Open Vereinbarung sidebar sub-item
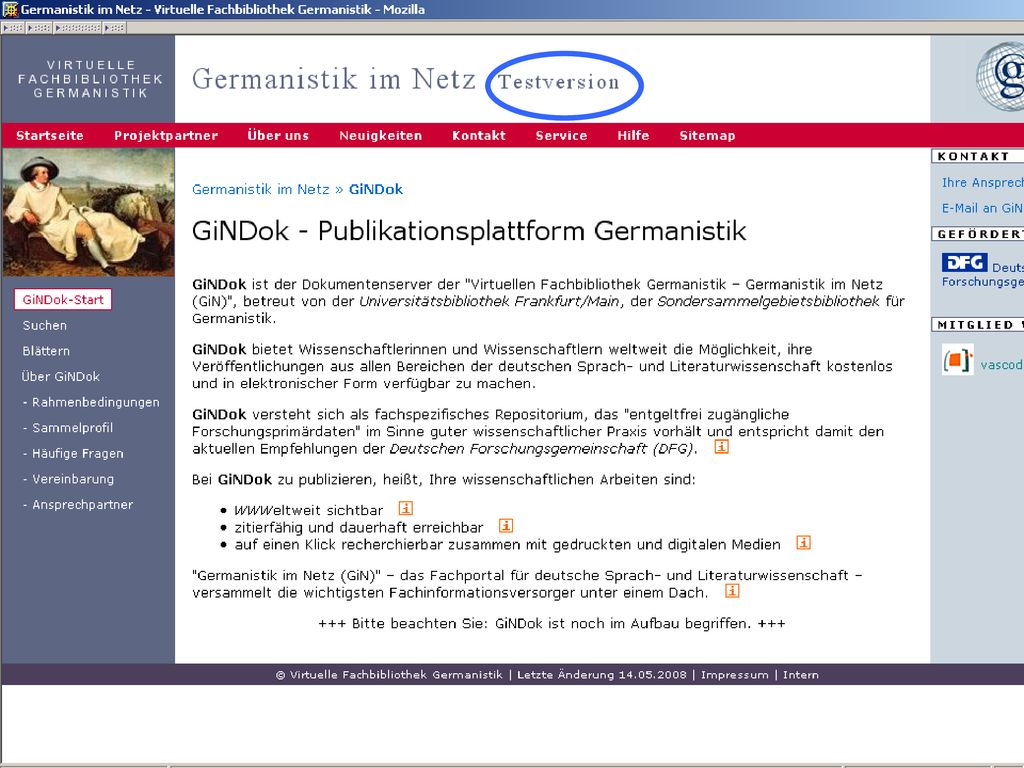Viewport: 1024px width, 768px height. 69,479
